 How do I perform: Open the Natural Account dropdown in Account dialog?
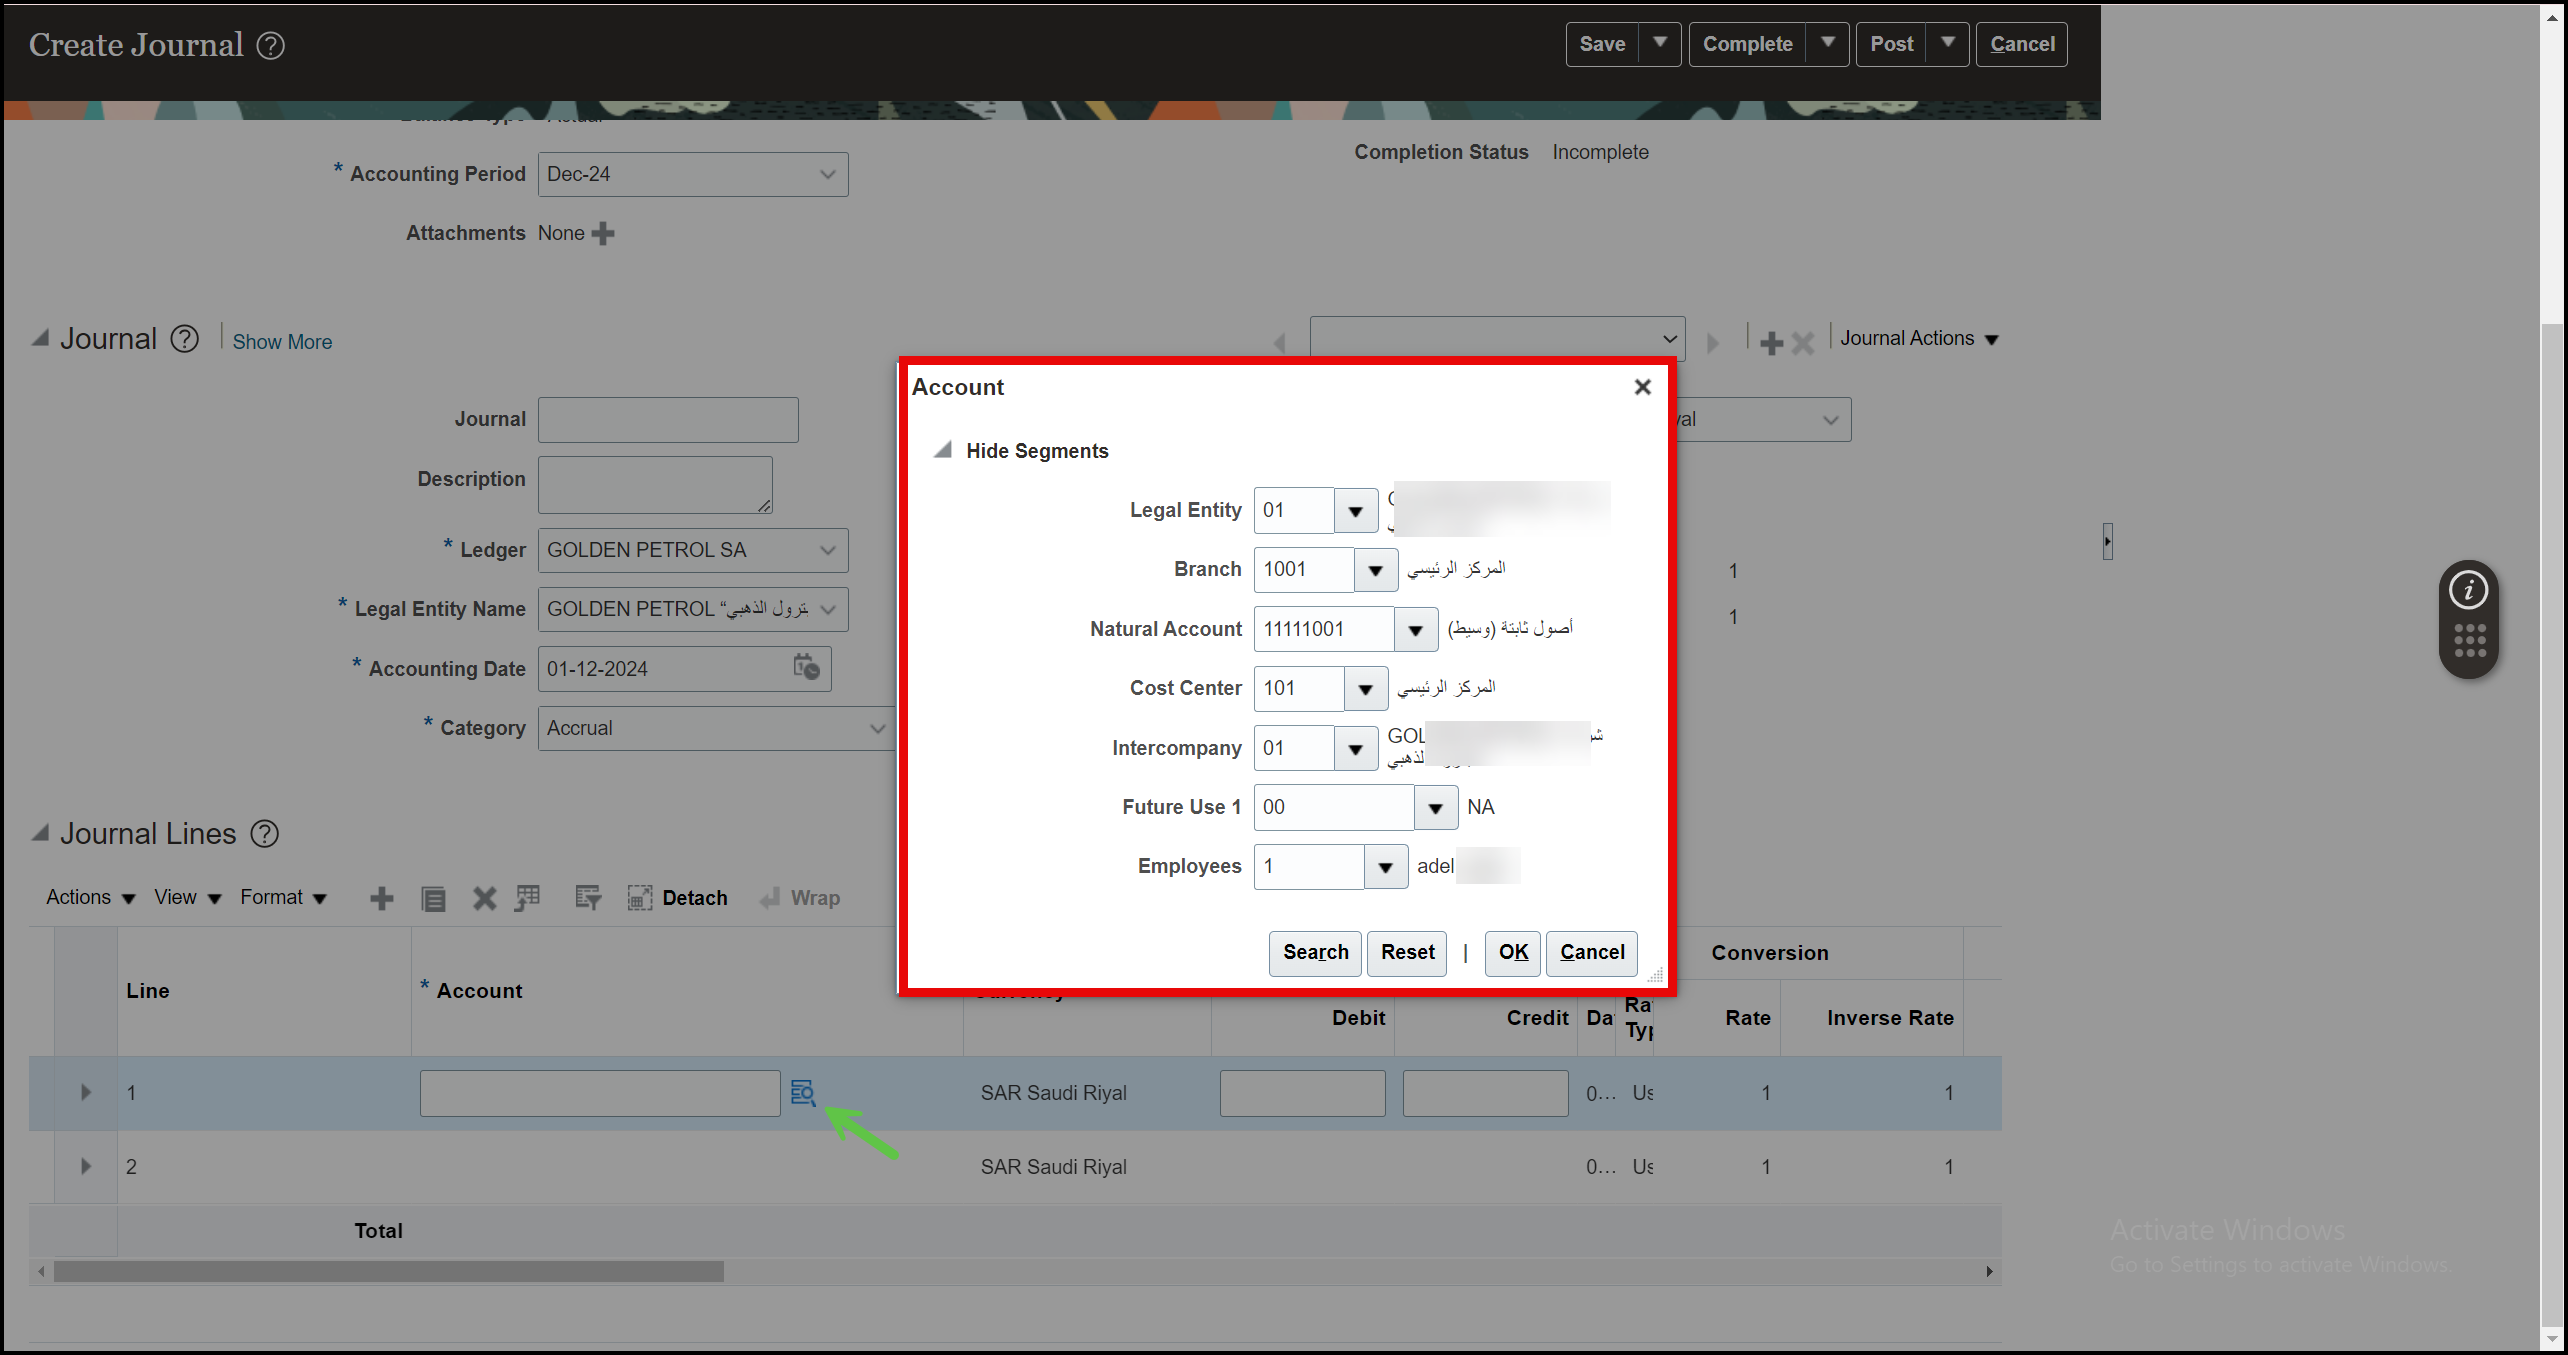tap(1416, 629)
